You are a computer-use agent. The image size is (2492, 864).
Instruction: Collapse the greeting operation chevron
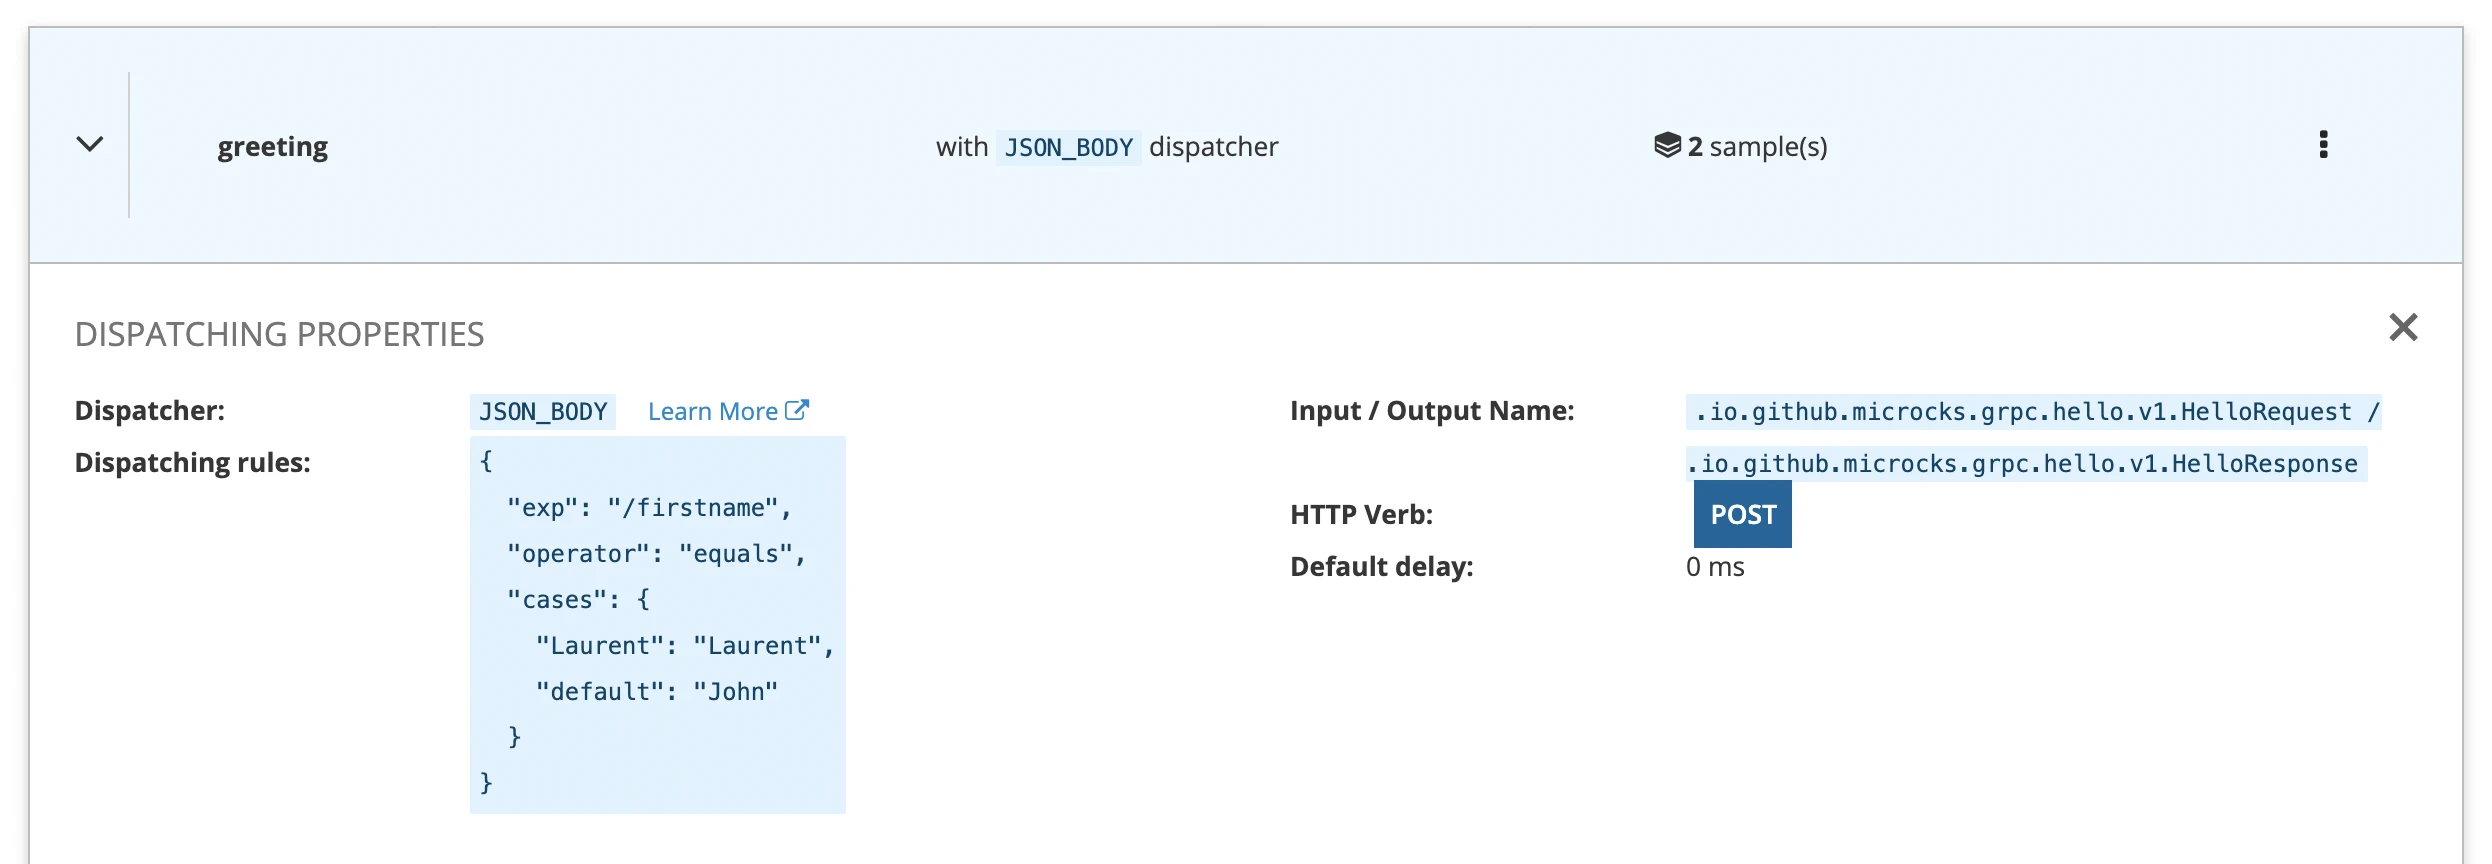[90, 145]
